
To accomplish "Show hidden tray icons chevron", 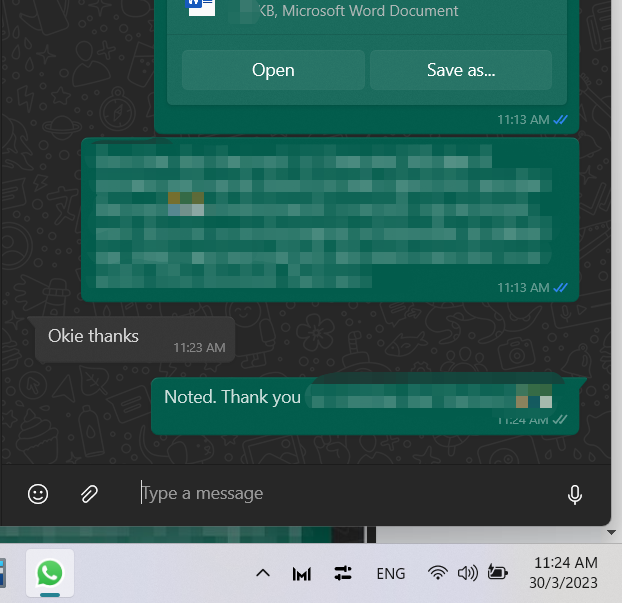I will [263, 573].
